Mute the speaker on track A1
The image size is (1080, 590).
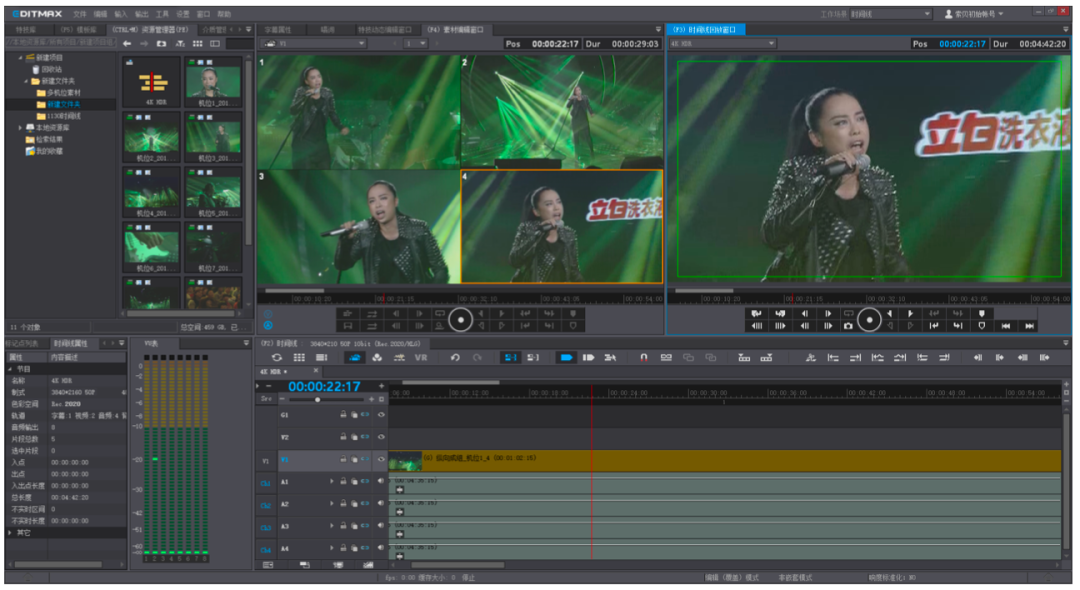[381, 481]
